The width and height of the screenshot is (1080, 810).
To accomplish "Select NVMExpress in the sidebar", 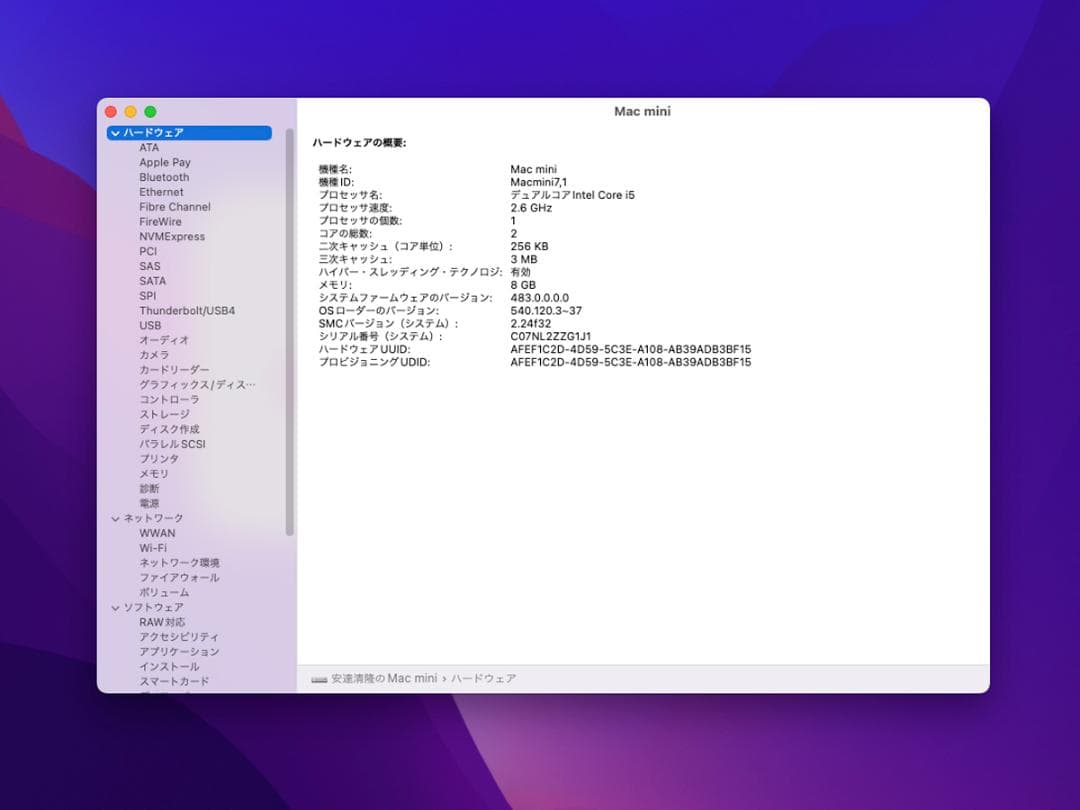I will click(x=172, y=237).
